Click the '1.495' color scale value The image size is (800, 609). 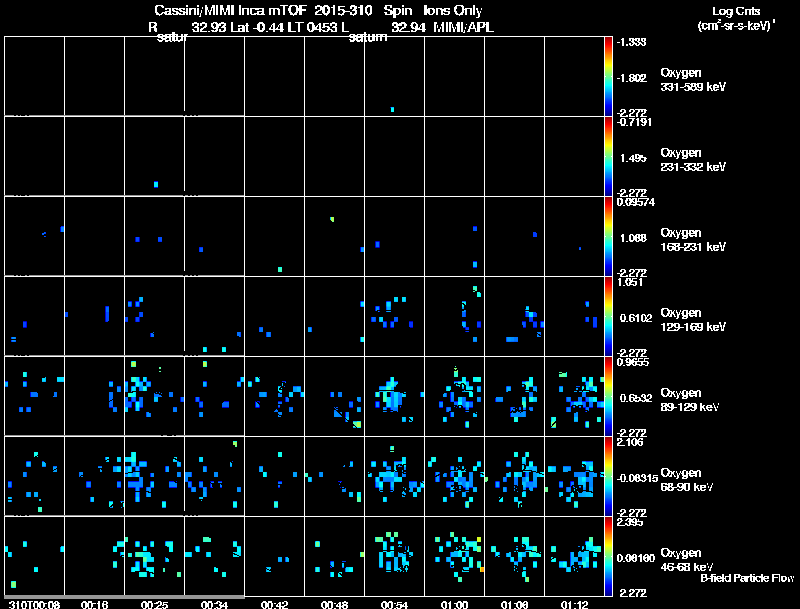(x=633, y=158)
